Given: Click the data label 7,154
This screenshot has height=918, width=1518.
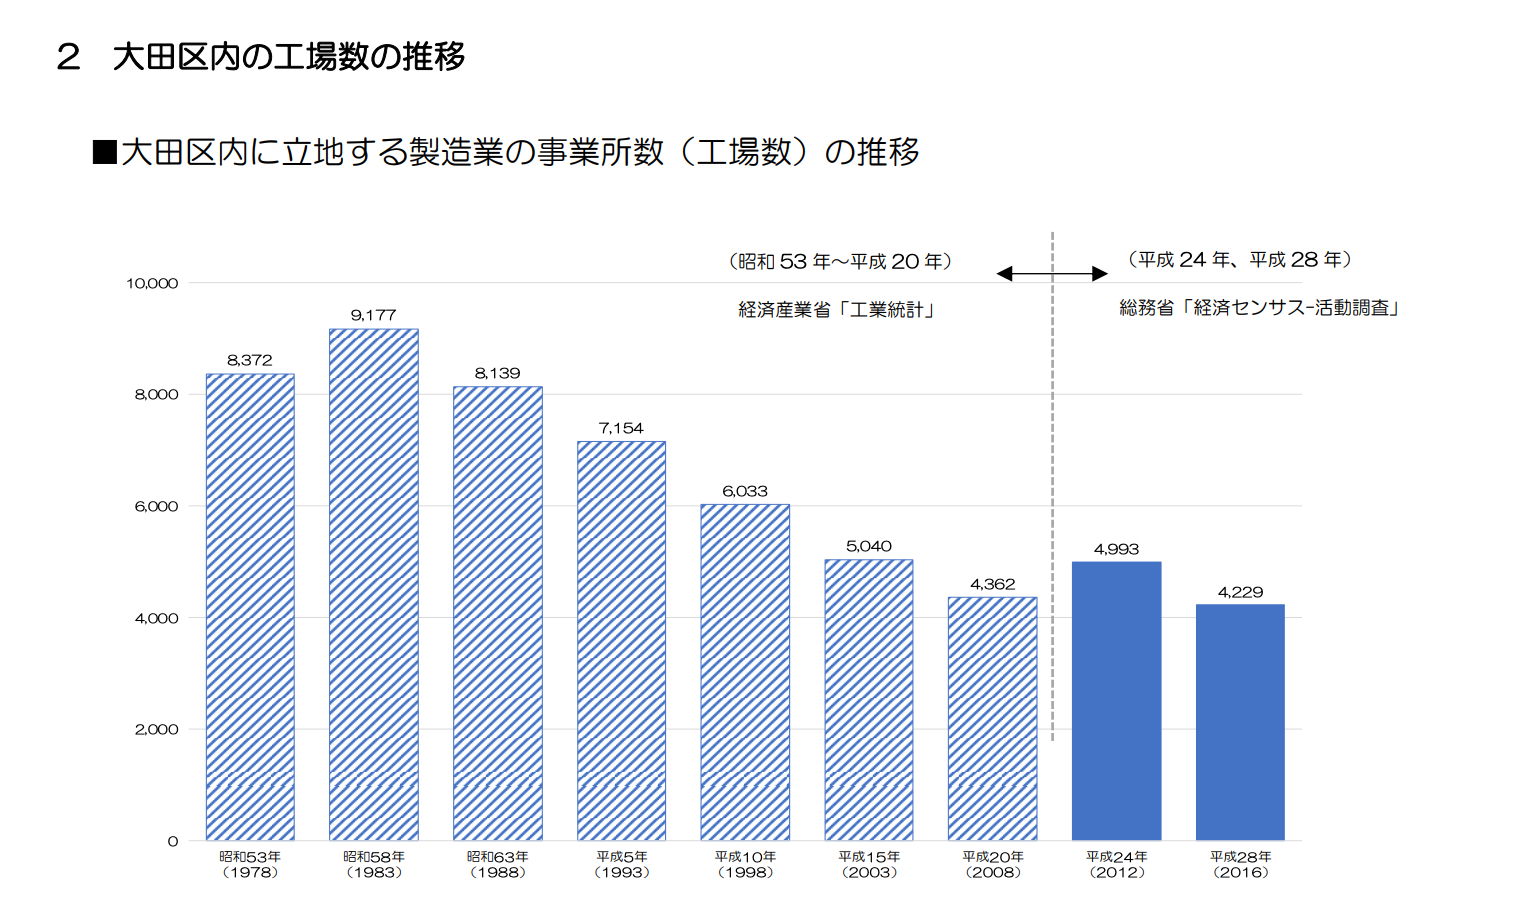Looking at the screenshot, I should pyautogui.click(x=621, y=428).
